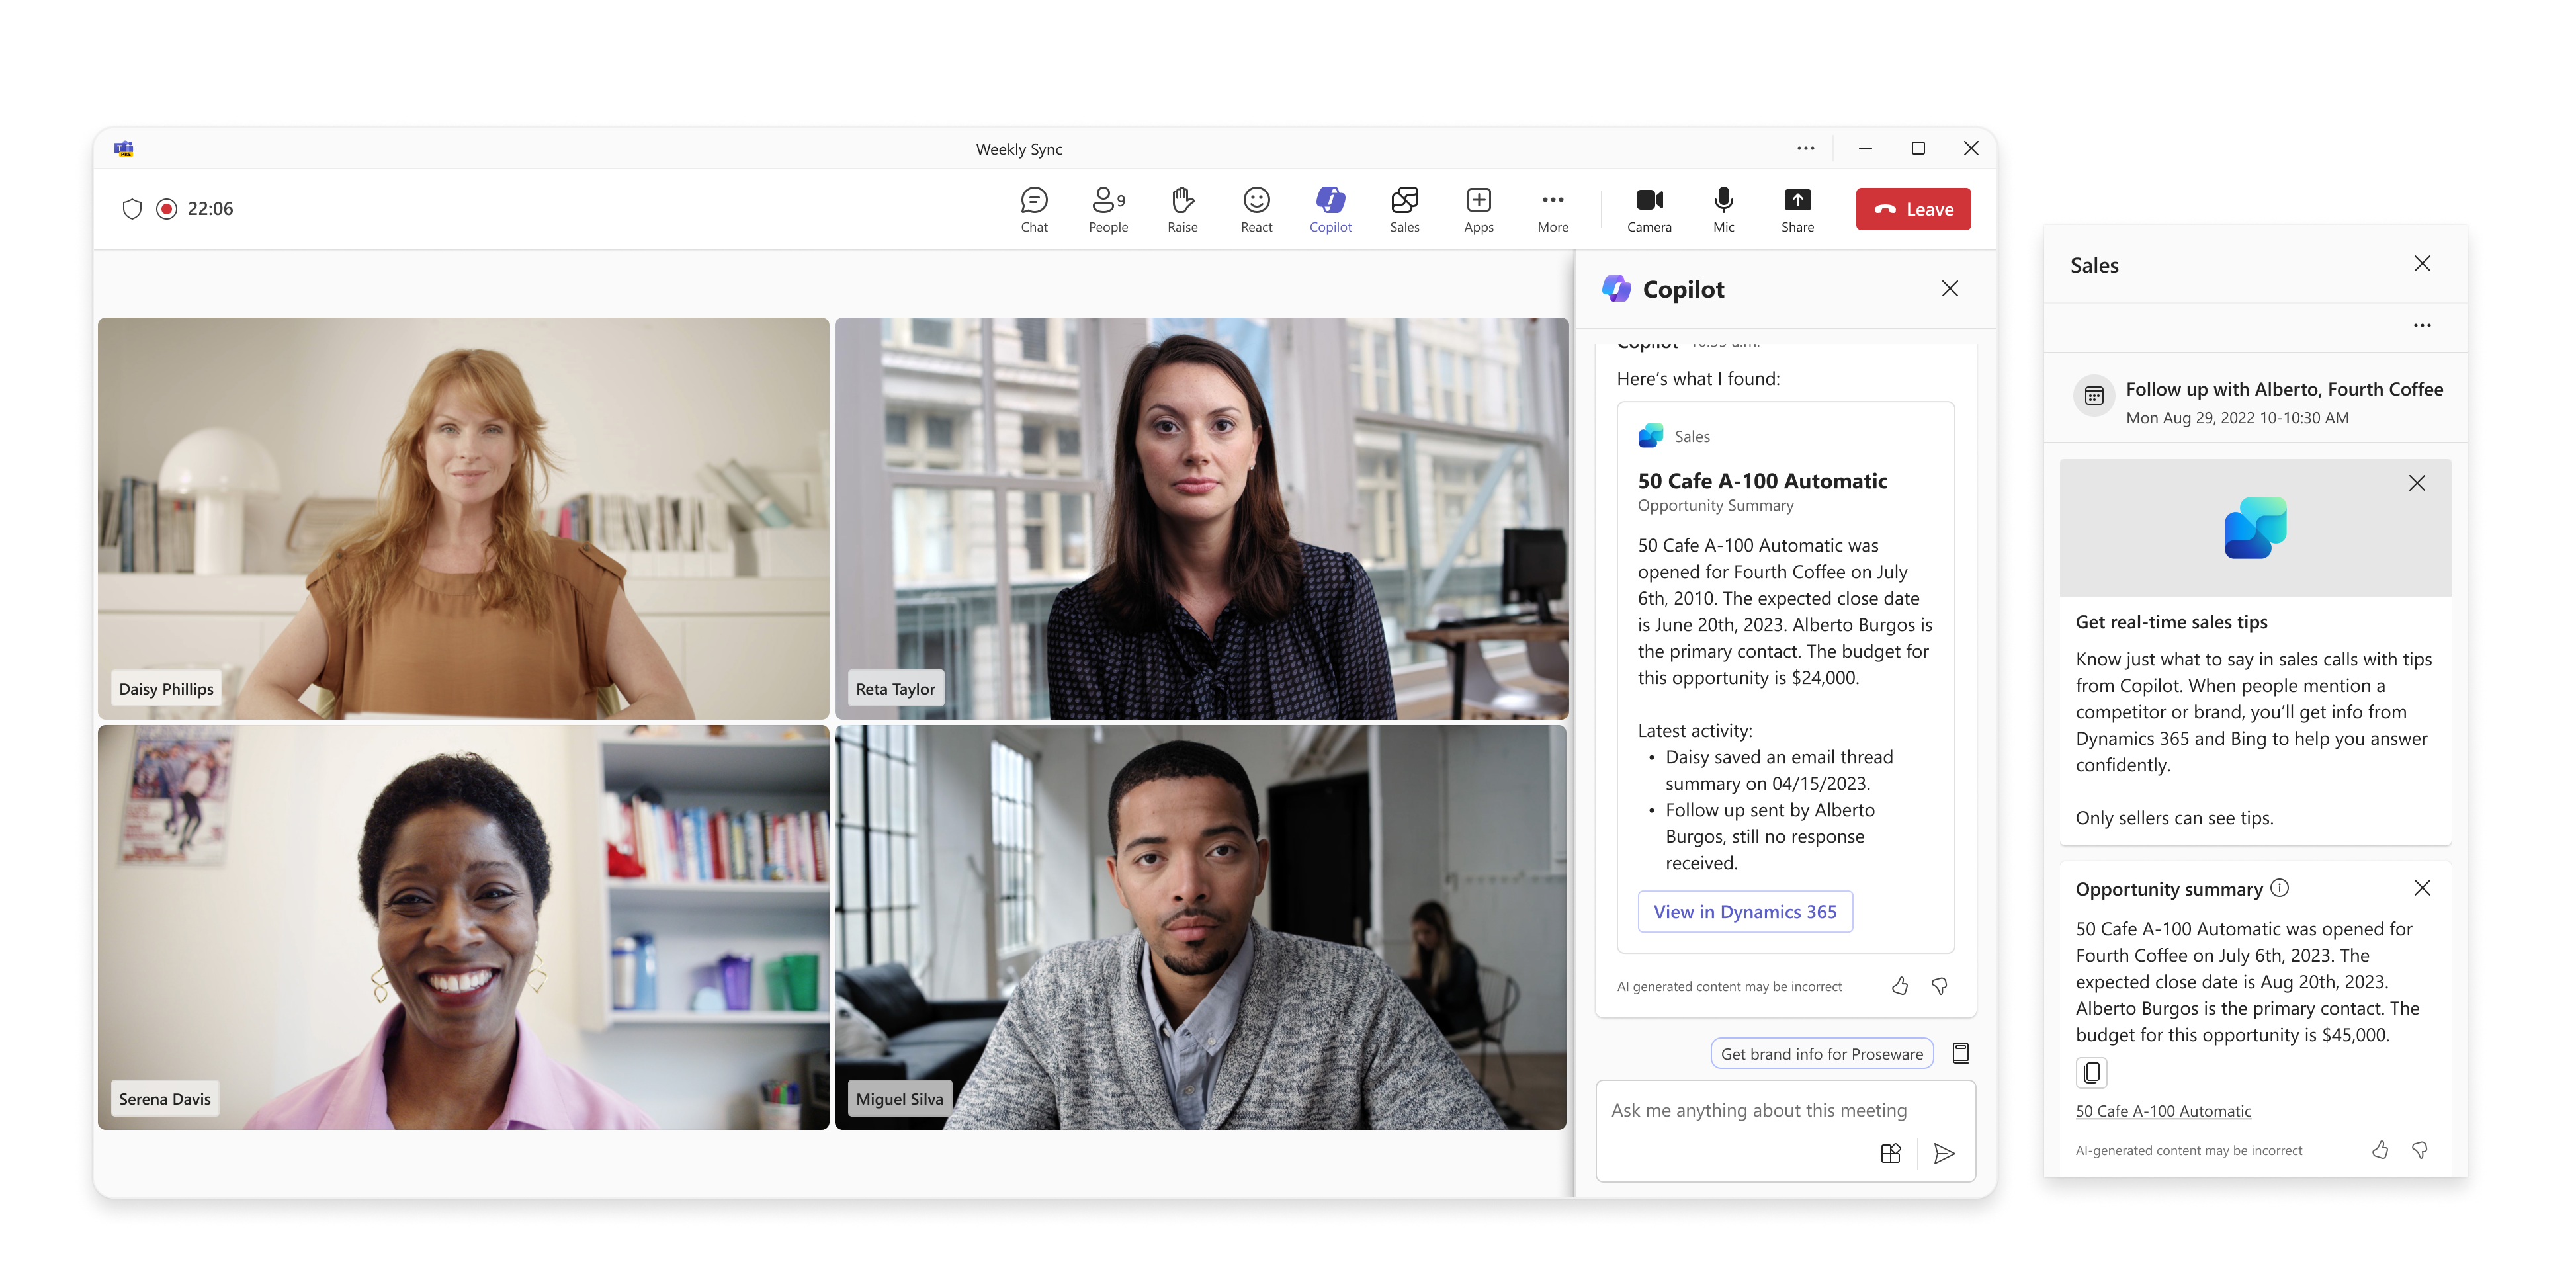Click the calendar icon for the follow up meeting

click(x=2094, y=397)
